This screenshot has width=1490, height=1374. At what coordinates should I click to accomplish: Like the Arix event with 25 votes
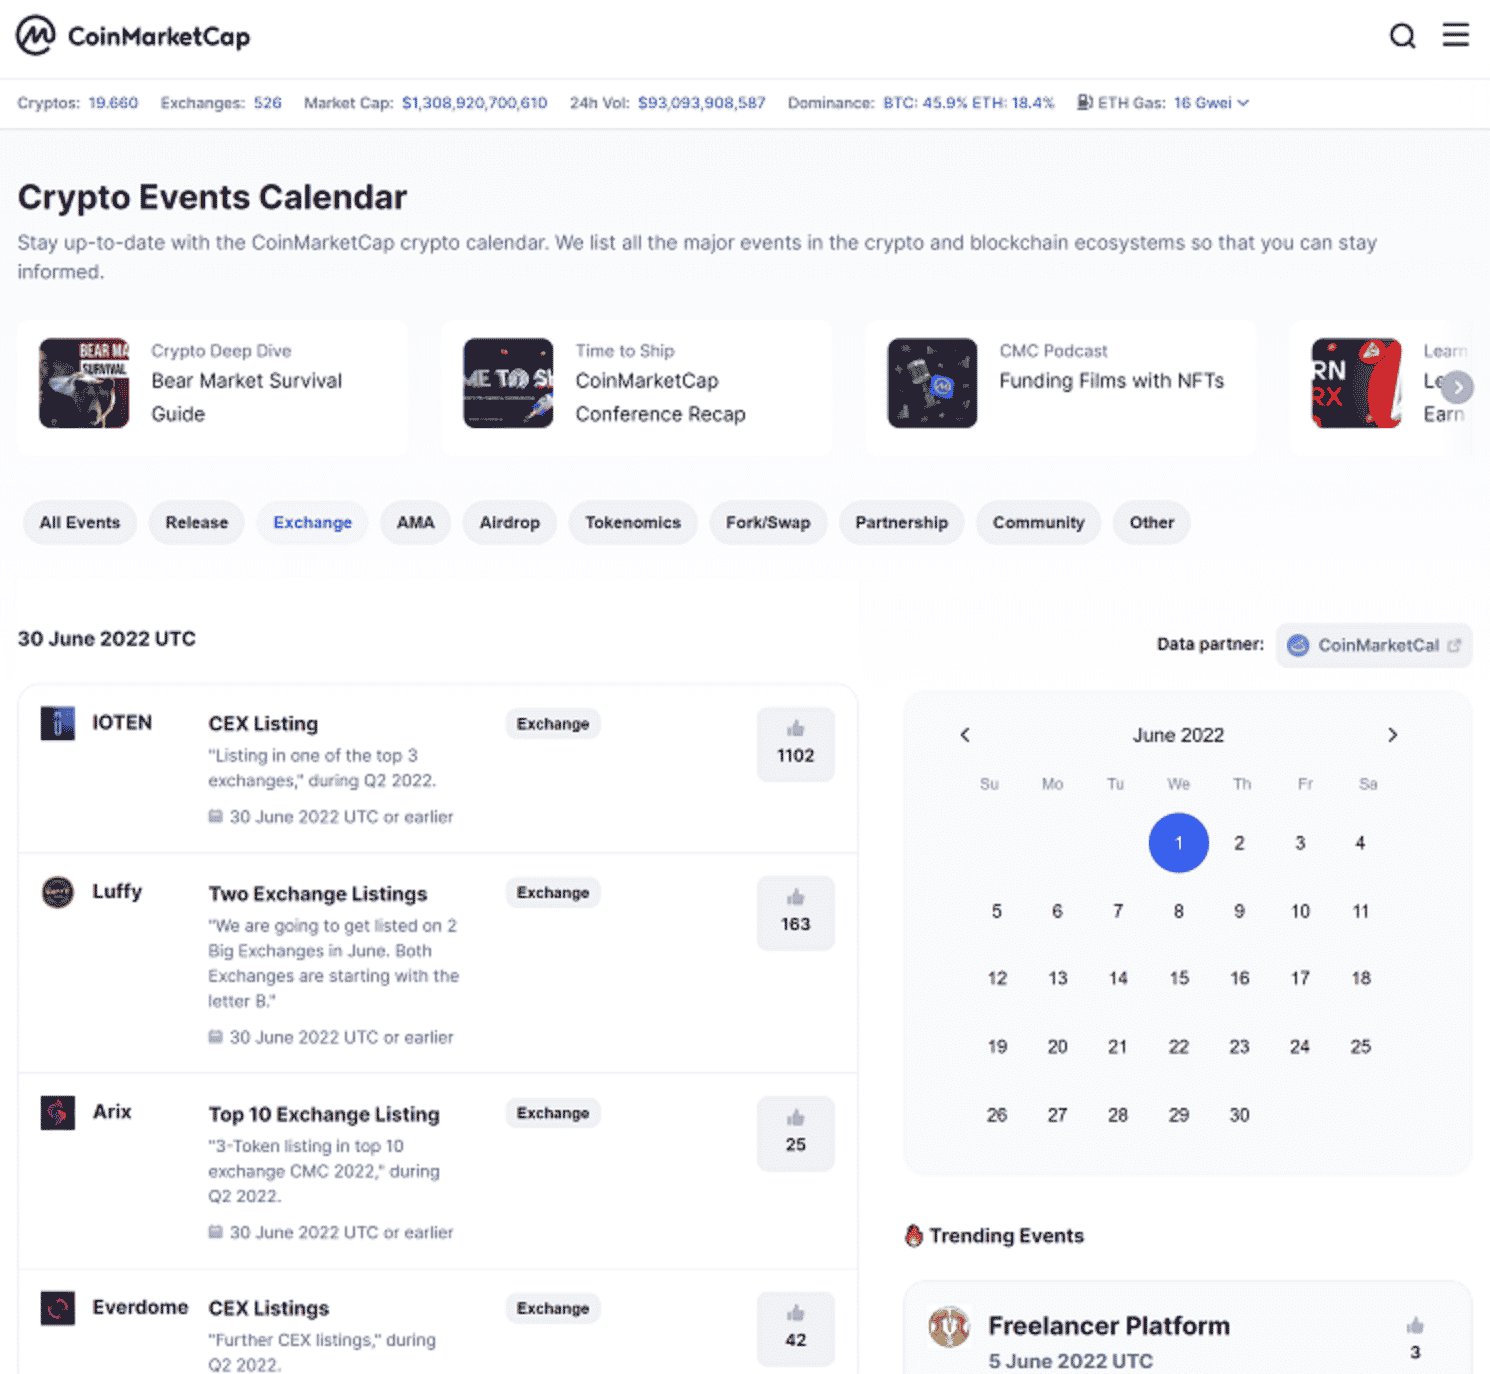point(796,1134)
